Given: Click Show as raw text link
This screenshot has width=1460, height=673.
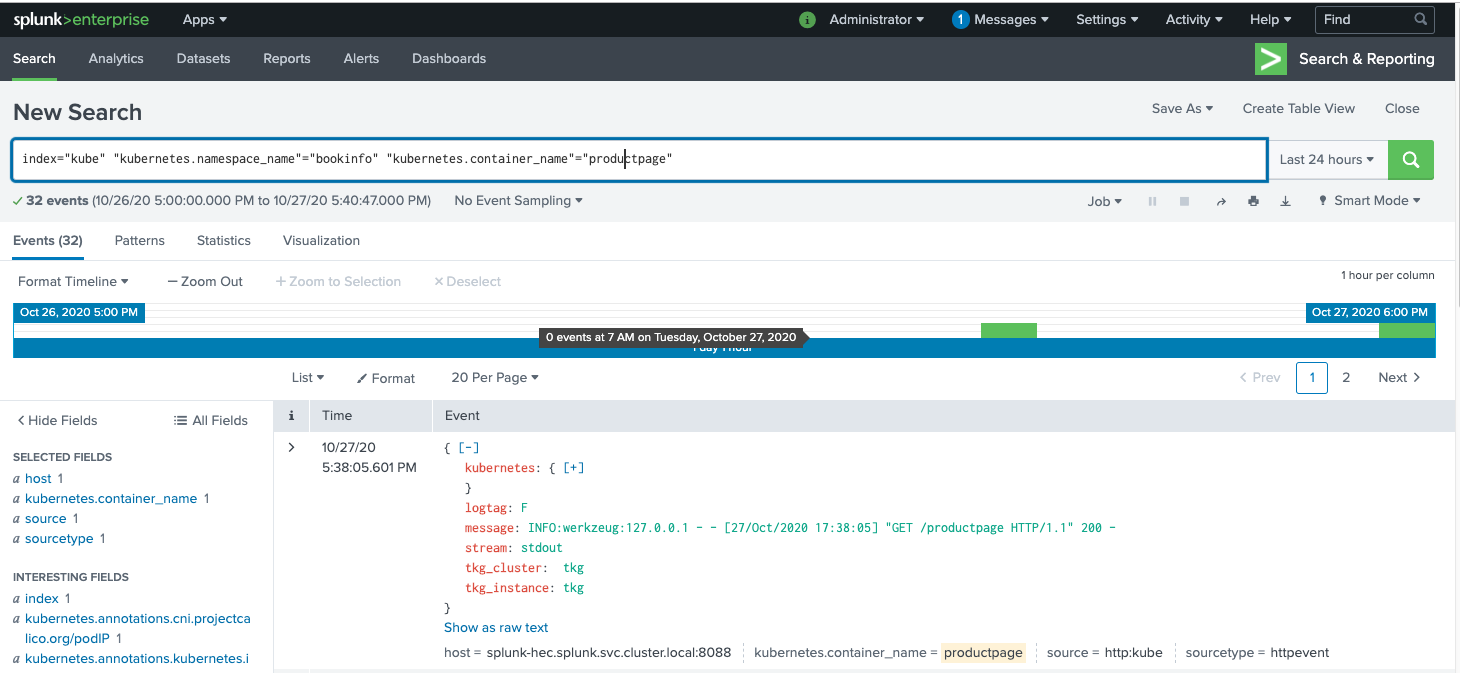Looking at the screenshot, I should click(x=496, y=627).
